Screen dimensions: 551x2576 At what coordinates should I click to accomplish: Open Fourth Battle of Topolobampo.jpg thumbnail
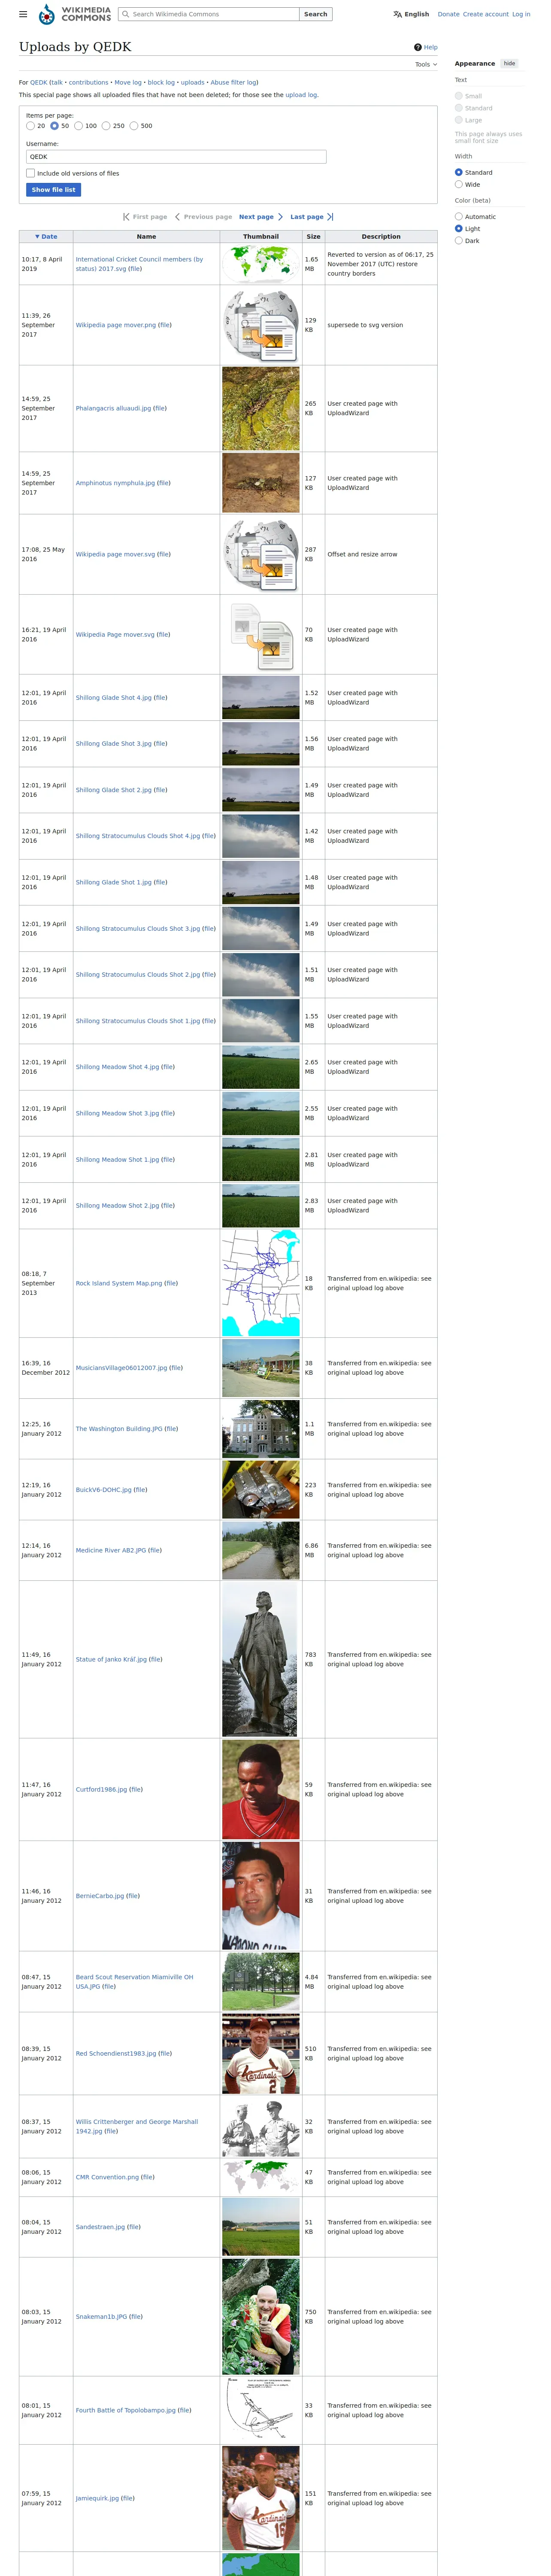click(x=261, y=2410)
